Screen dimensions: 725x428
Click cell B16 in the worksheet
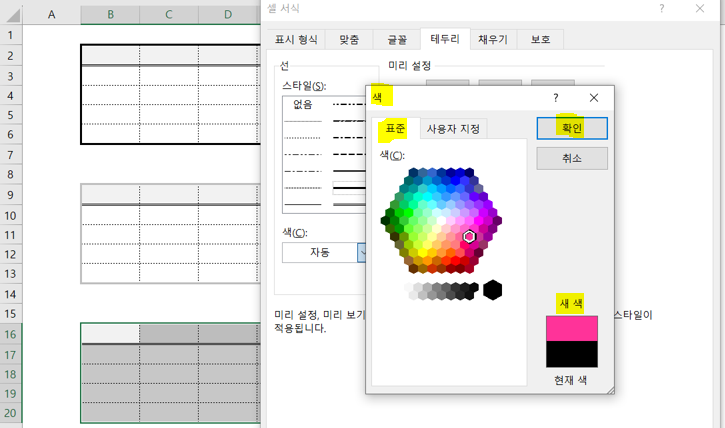(111, 334)
